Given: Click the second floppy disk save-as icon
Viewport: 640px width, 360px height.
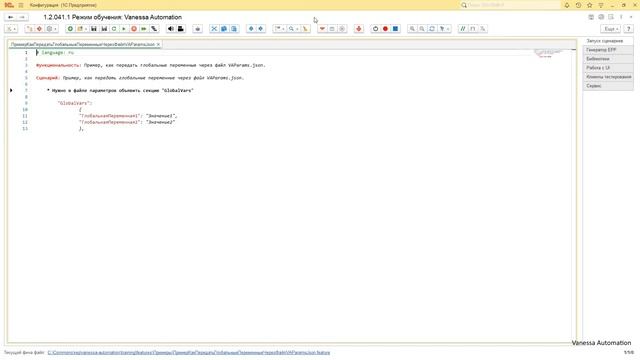Looking at the screenshot, I should click(104, 29).
